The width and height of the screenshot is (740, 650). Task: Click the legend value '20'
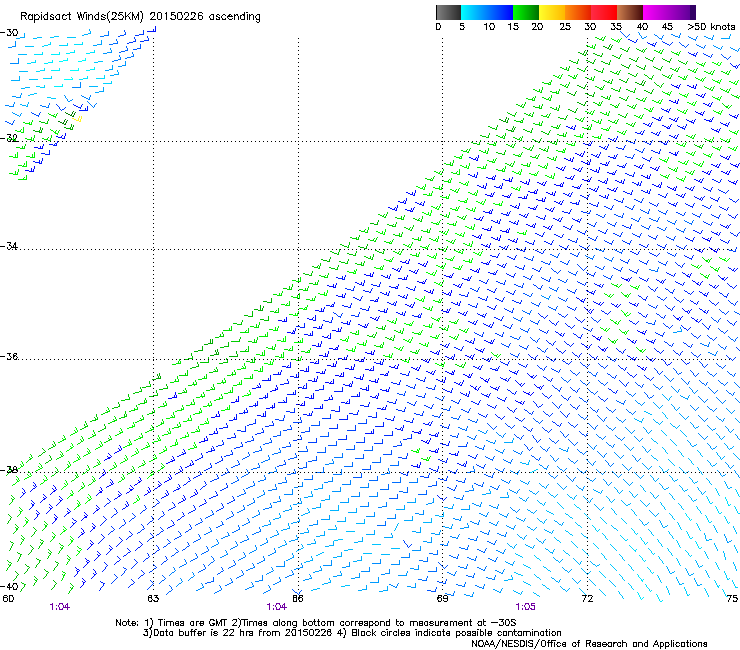click(x=537, y=27)
